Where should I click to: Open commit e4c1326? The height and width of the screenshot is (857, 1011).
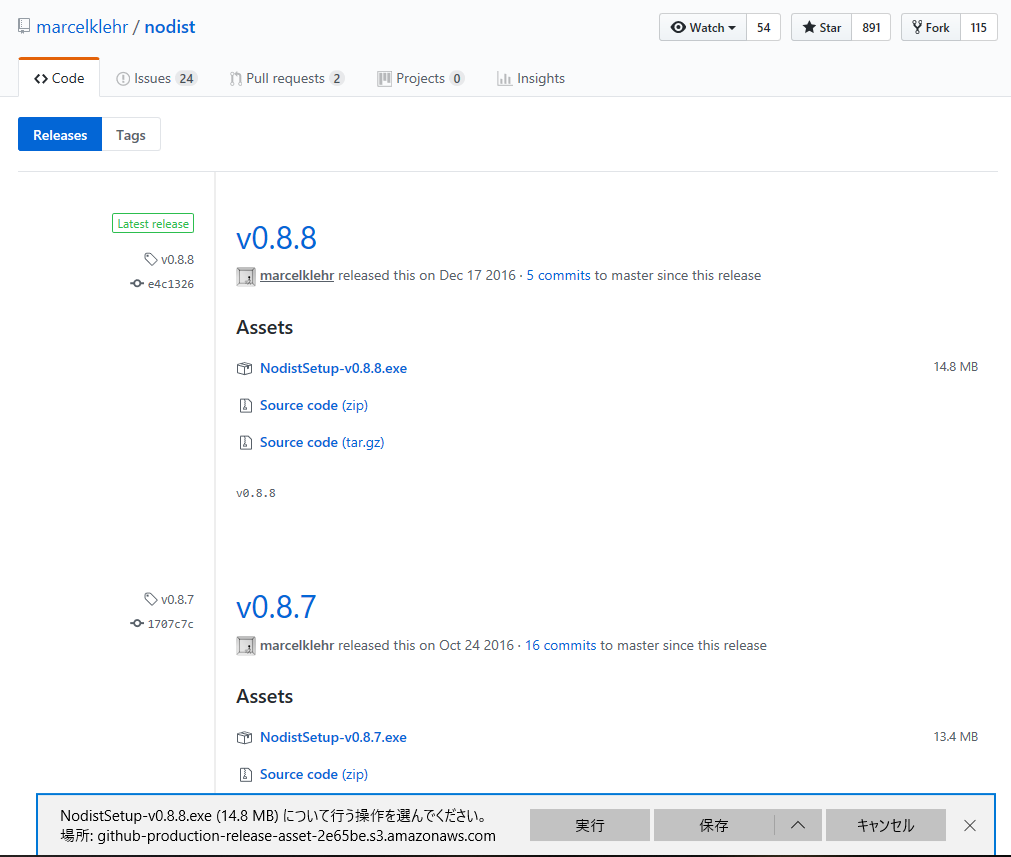[170, 284]
